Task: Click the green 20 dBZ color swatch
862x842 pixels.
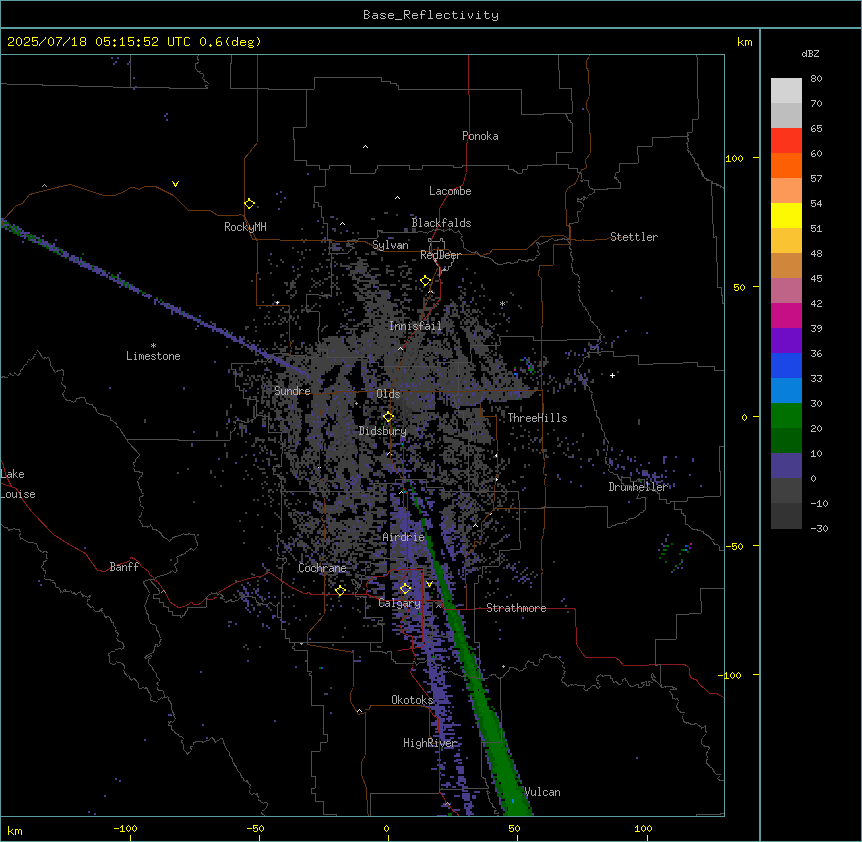Action: pyautogui.click(x=786, y=416)
